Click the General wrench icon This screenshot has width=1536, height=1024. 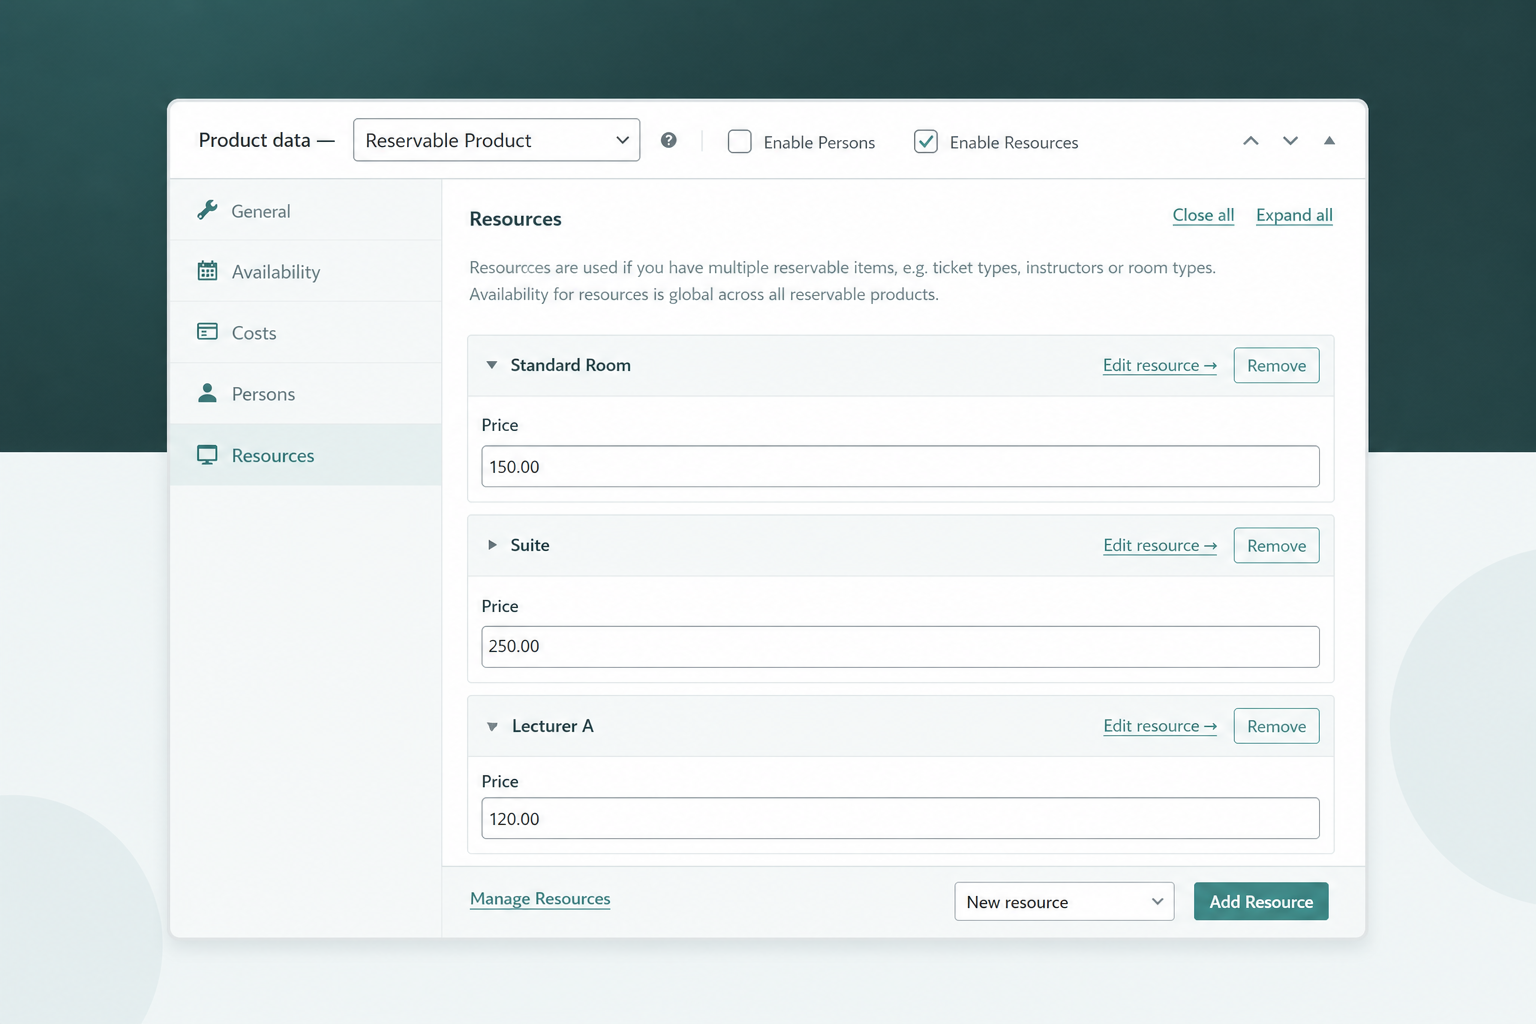tap(207, 210)
